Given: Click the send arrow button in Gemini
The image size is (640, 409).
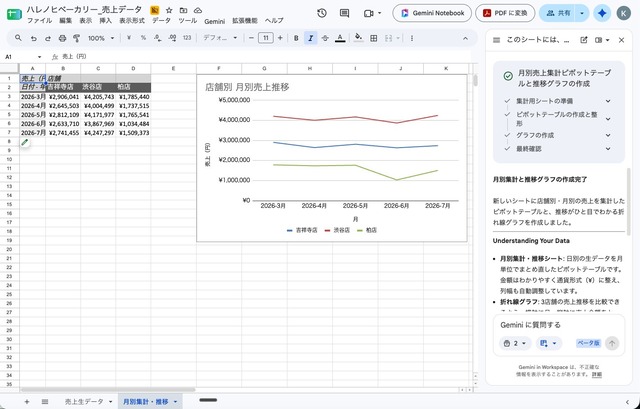Looking at the screenshot, I should coord(612,343).
